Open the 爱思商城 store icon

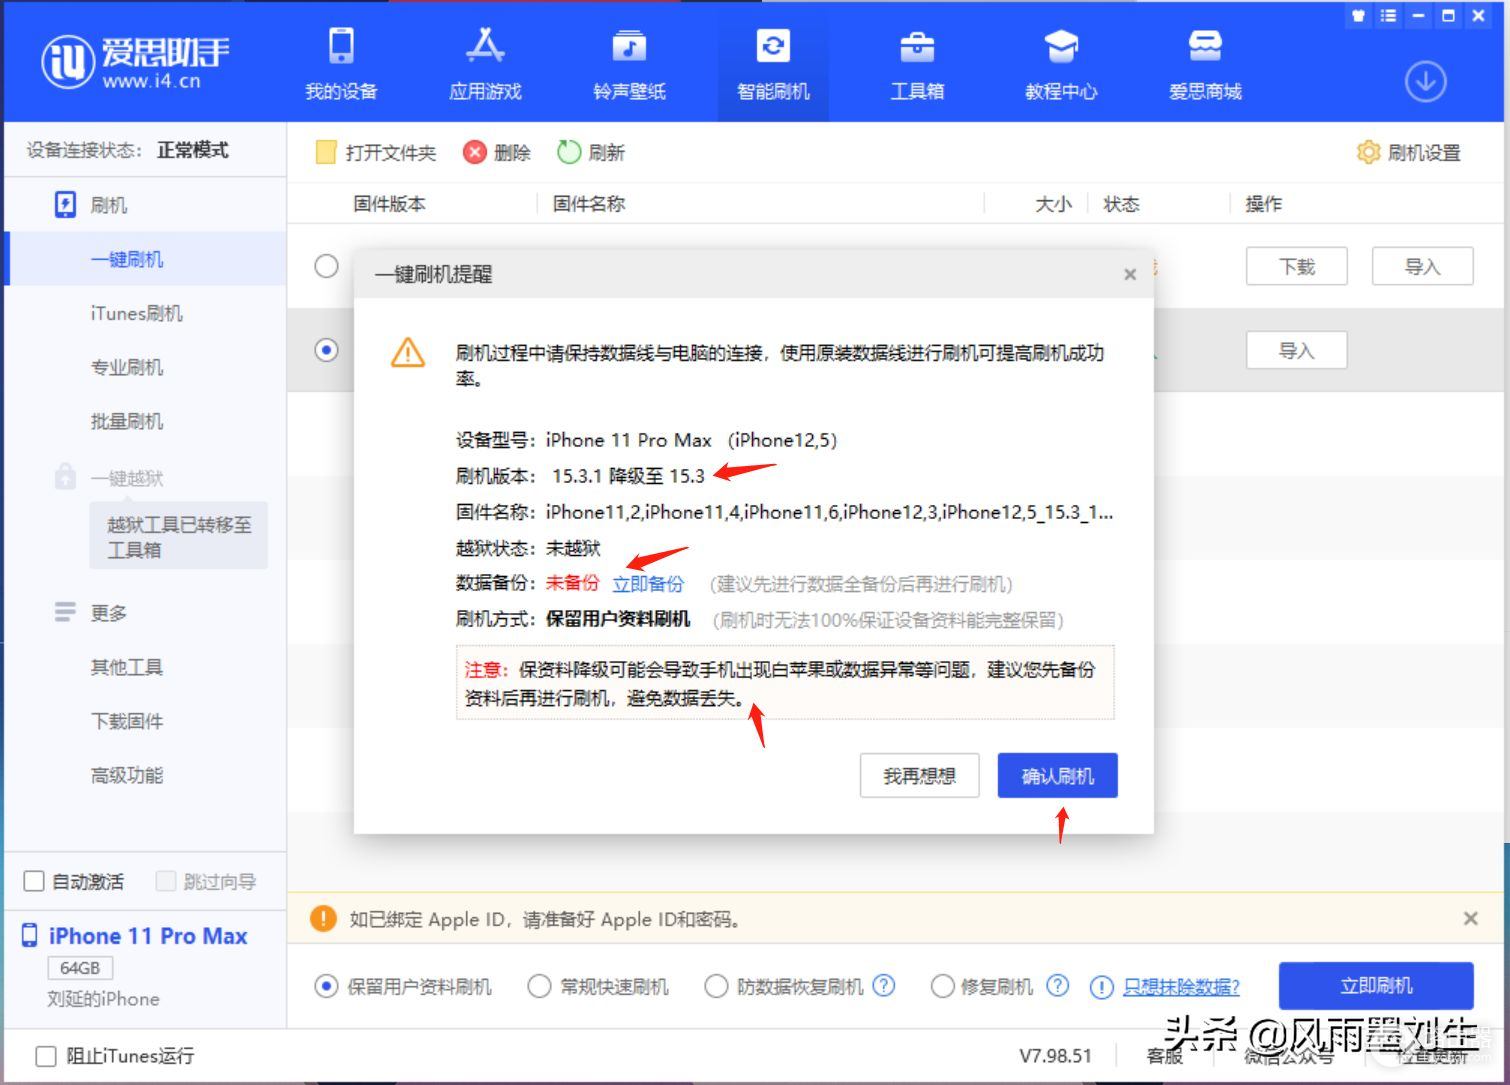1205,47
